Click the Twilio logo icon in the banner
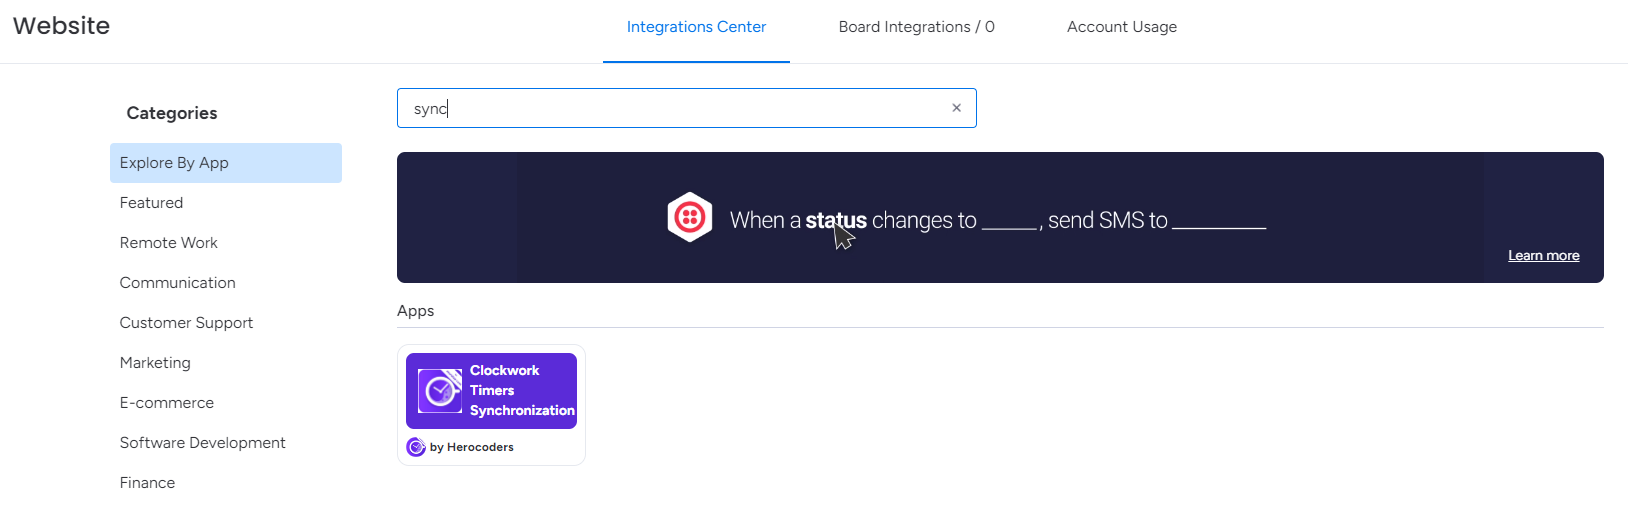Screen dimensions: 1628x509 (690, 217)
